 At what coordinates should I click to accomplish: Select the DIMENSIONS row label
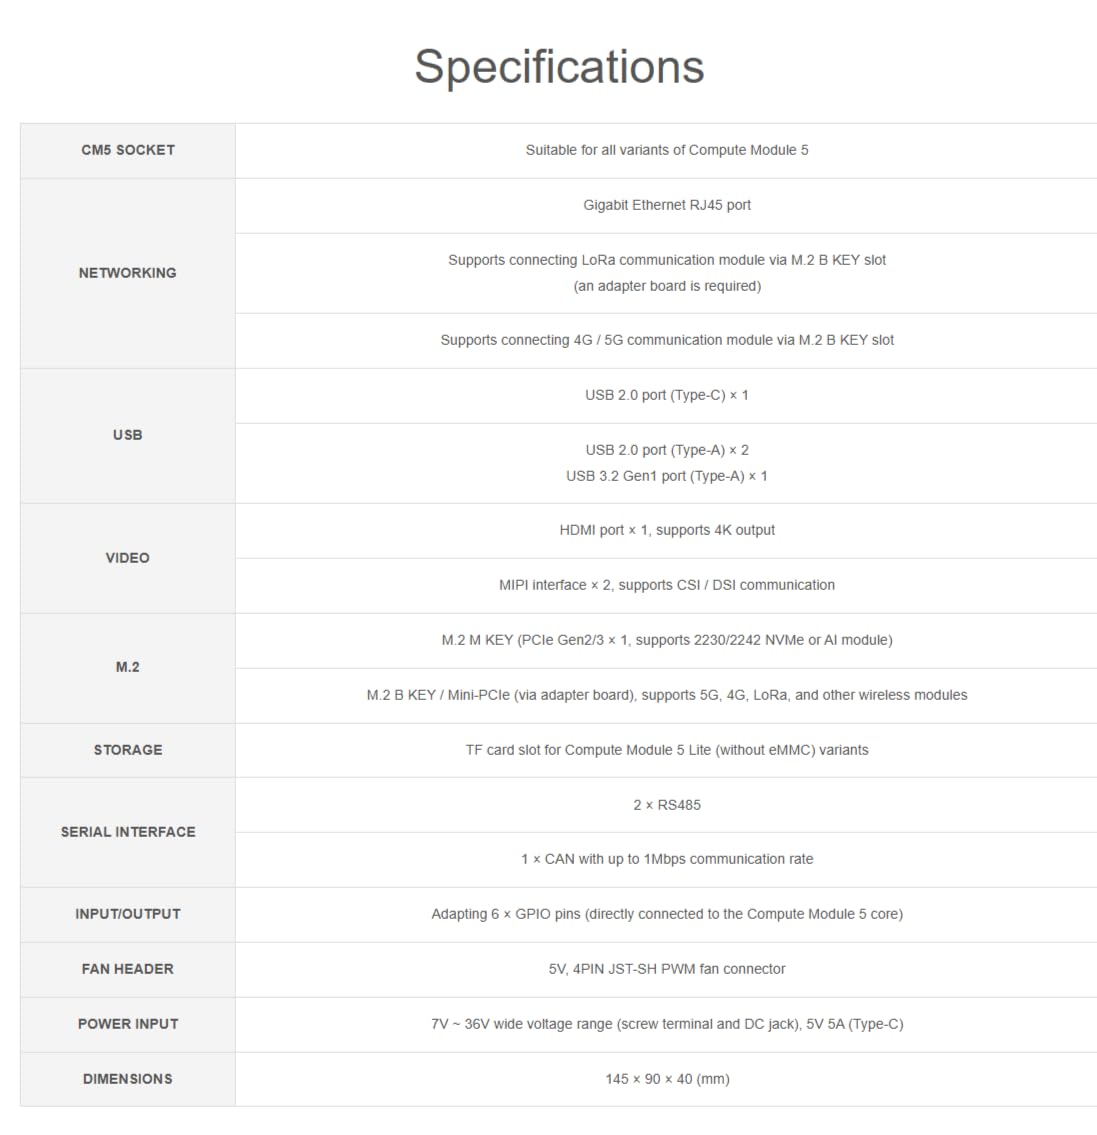coord(128,1079)
